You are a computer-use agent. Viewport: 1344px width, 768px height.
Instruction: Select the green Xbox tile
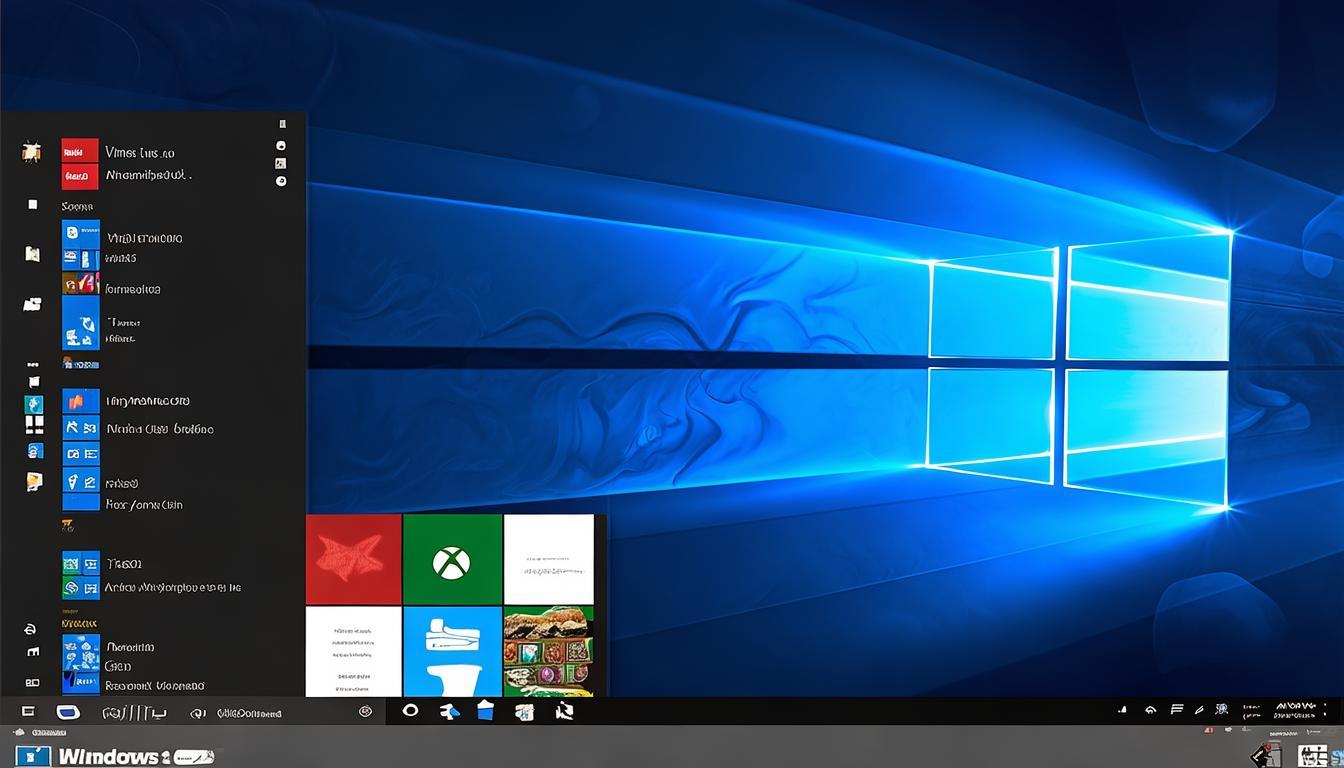[452, 560]
